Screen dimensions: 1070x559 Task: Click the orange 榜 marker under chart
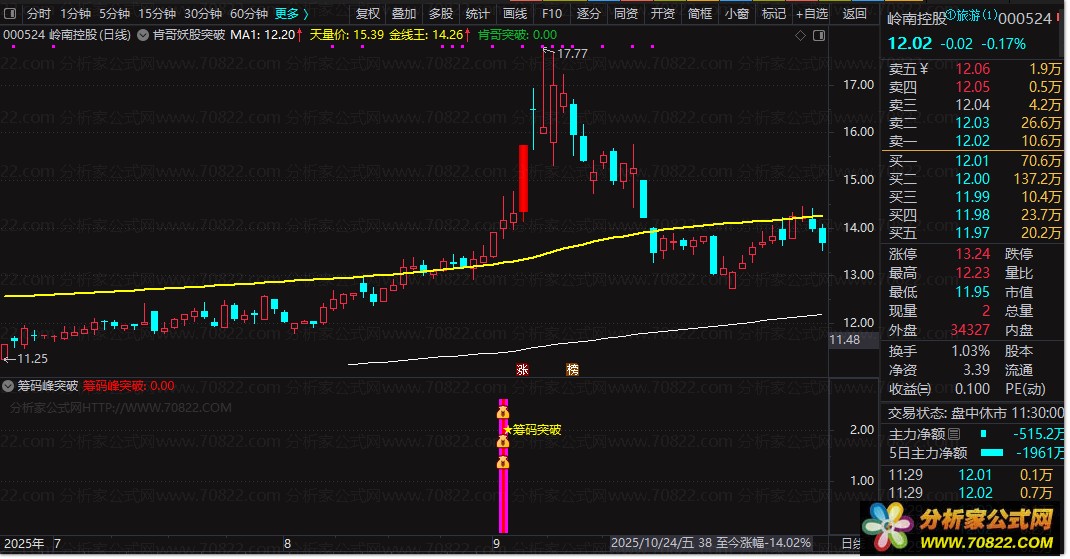(x=573, y=370)
